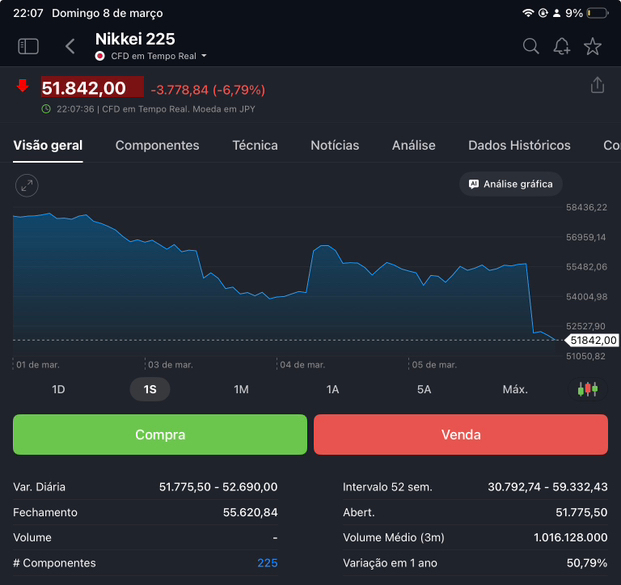Screen dimensions: 621x585
Task: Switch chart type with candlestick icon
Action: [588, 389]
